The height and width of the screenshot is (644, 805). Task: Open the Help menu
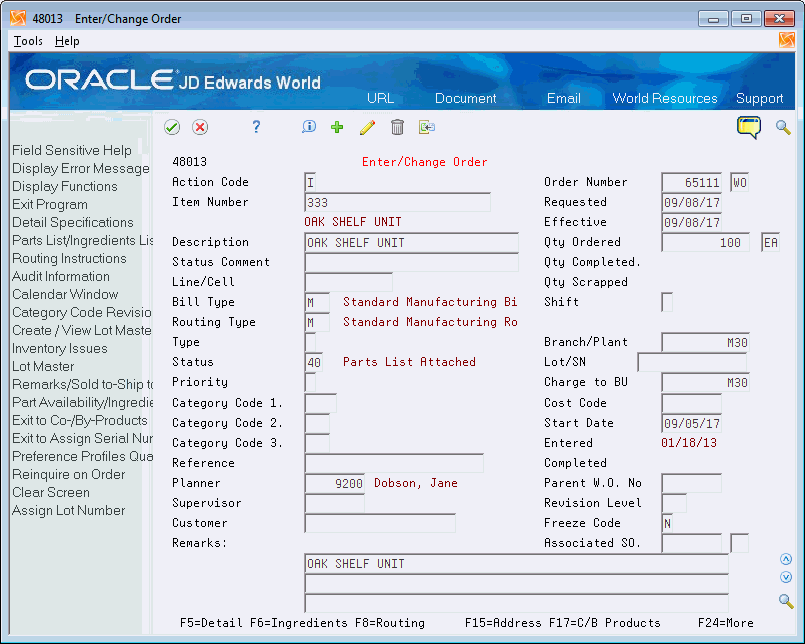tap(67, 41)
